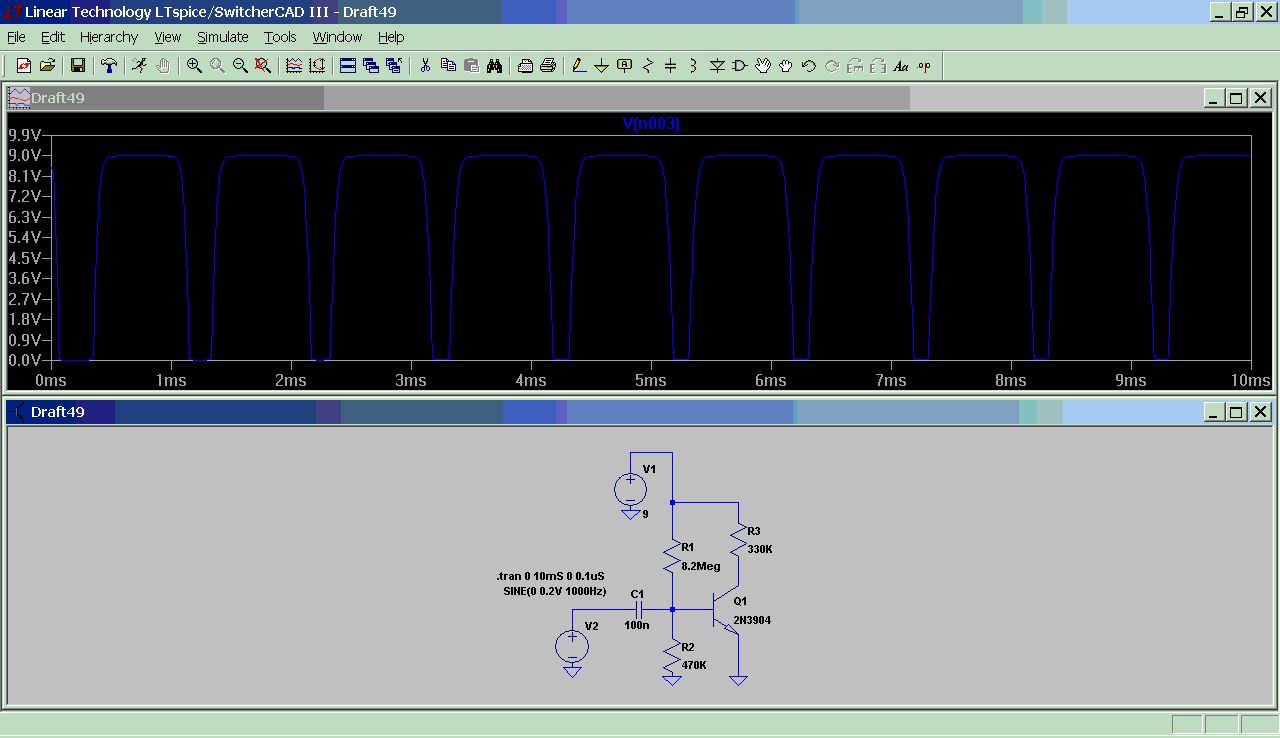Maximize the waveform Draft49 window

click(x=1236, y=98)
